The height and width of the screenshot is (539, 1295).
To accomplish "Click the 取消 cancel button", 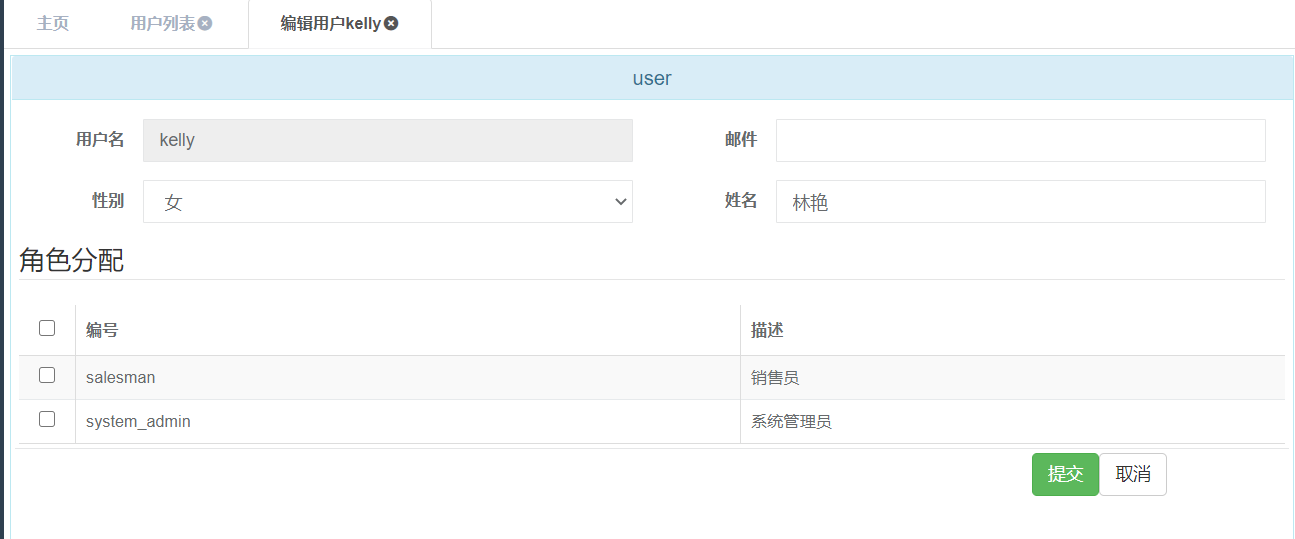I will (x=1133, y=474).
